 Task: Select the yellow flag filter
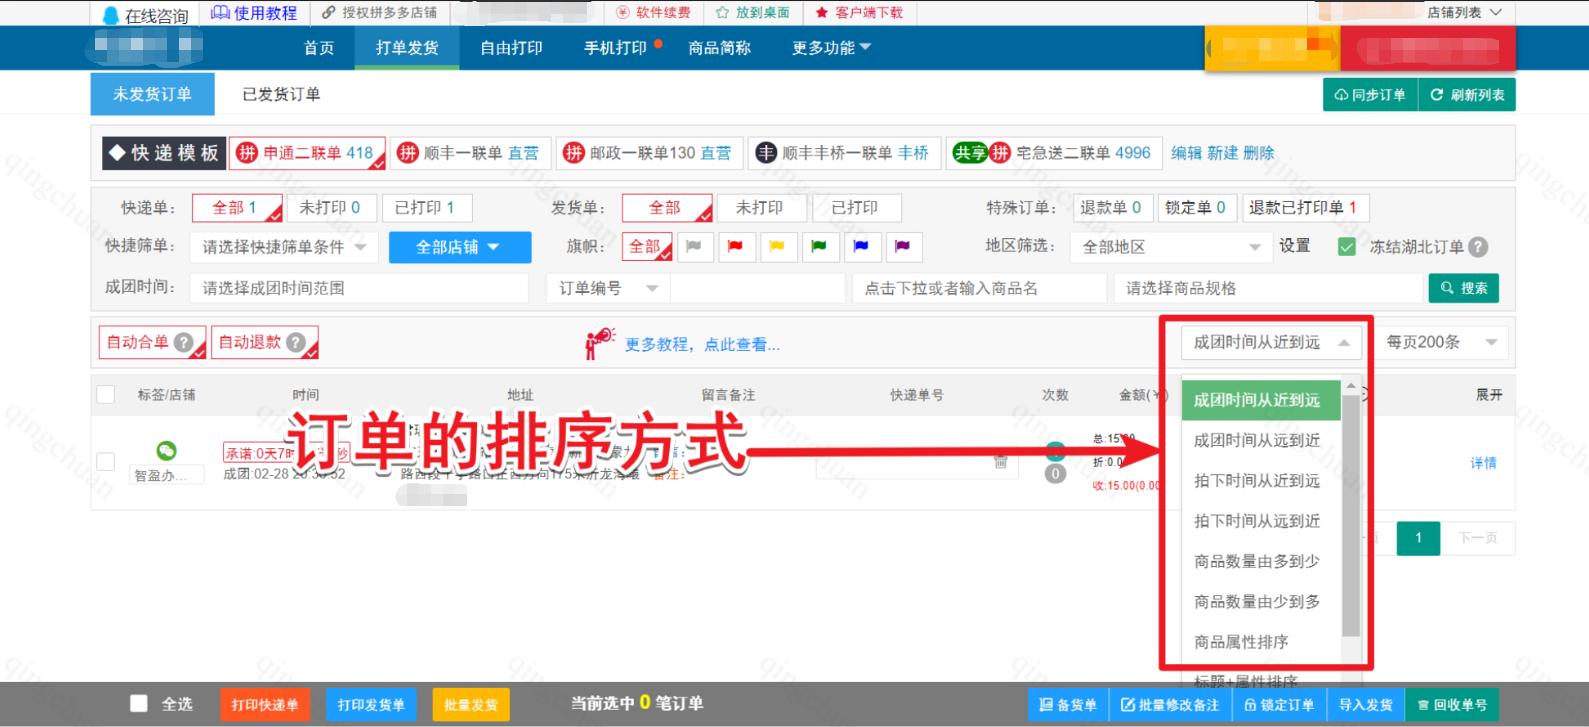(777, 247)
